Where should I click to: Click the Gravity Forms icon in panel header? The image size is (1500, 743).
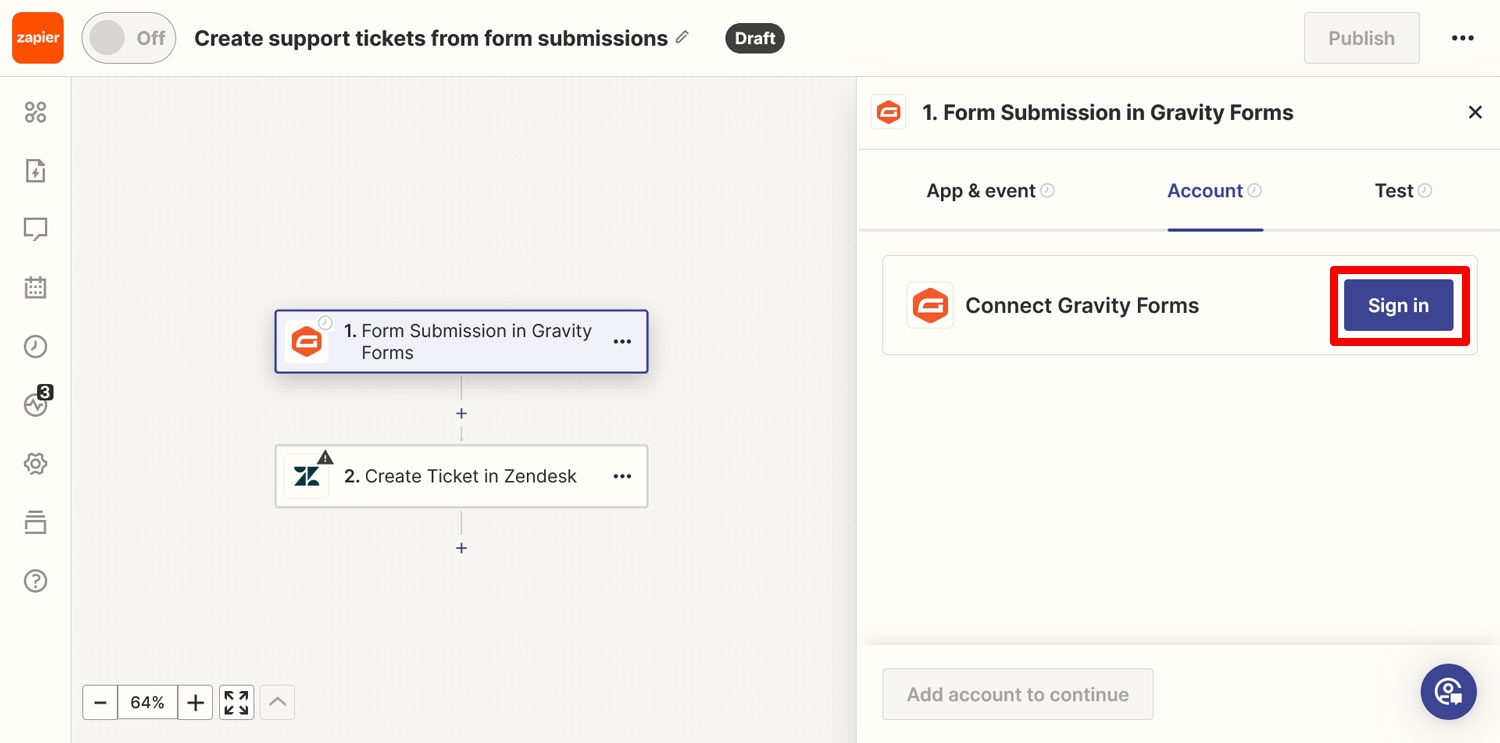(888, 113)
